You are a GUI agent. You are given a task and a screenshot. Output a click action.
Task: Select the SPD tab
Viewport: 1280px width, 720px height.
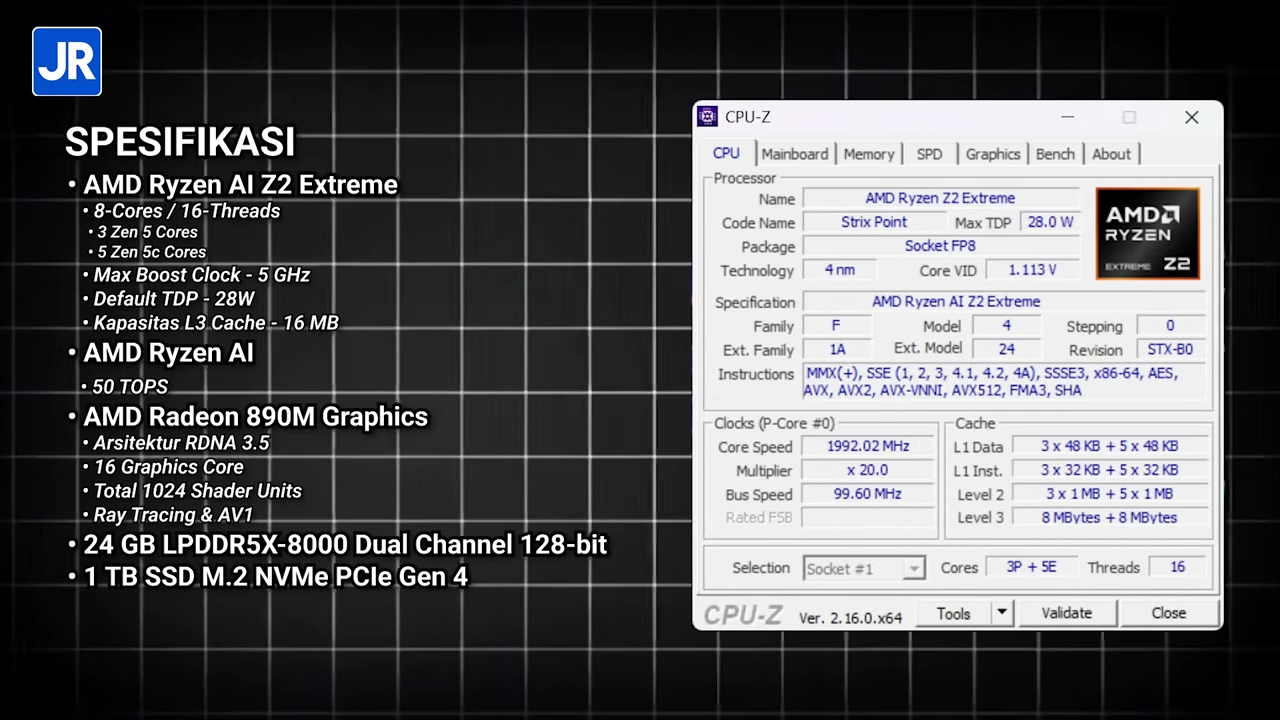[929, 154]
